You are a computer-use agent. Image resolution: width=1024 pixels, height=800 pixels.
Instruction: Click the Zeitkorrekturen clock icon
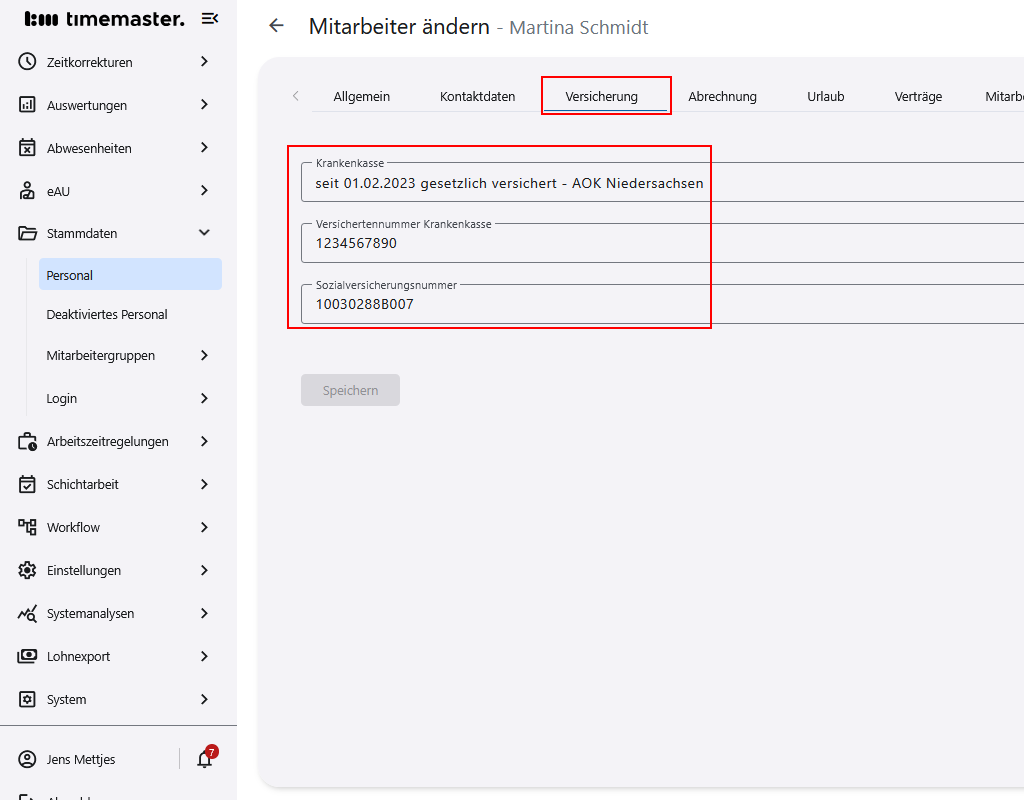pos(28,62)
